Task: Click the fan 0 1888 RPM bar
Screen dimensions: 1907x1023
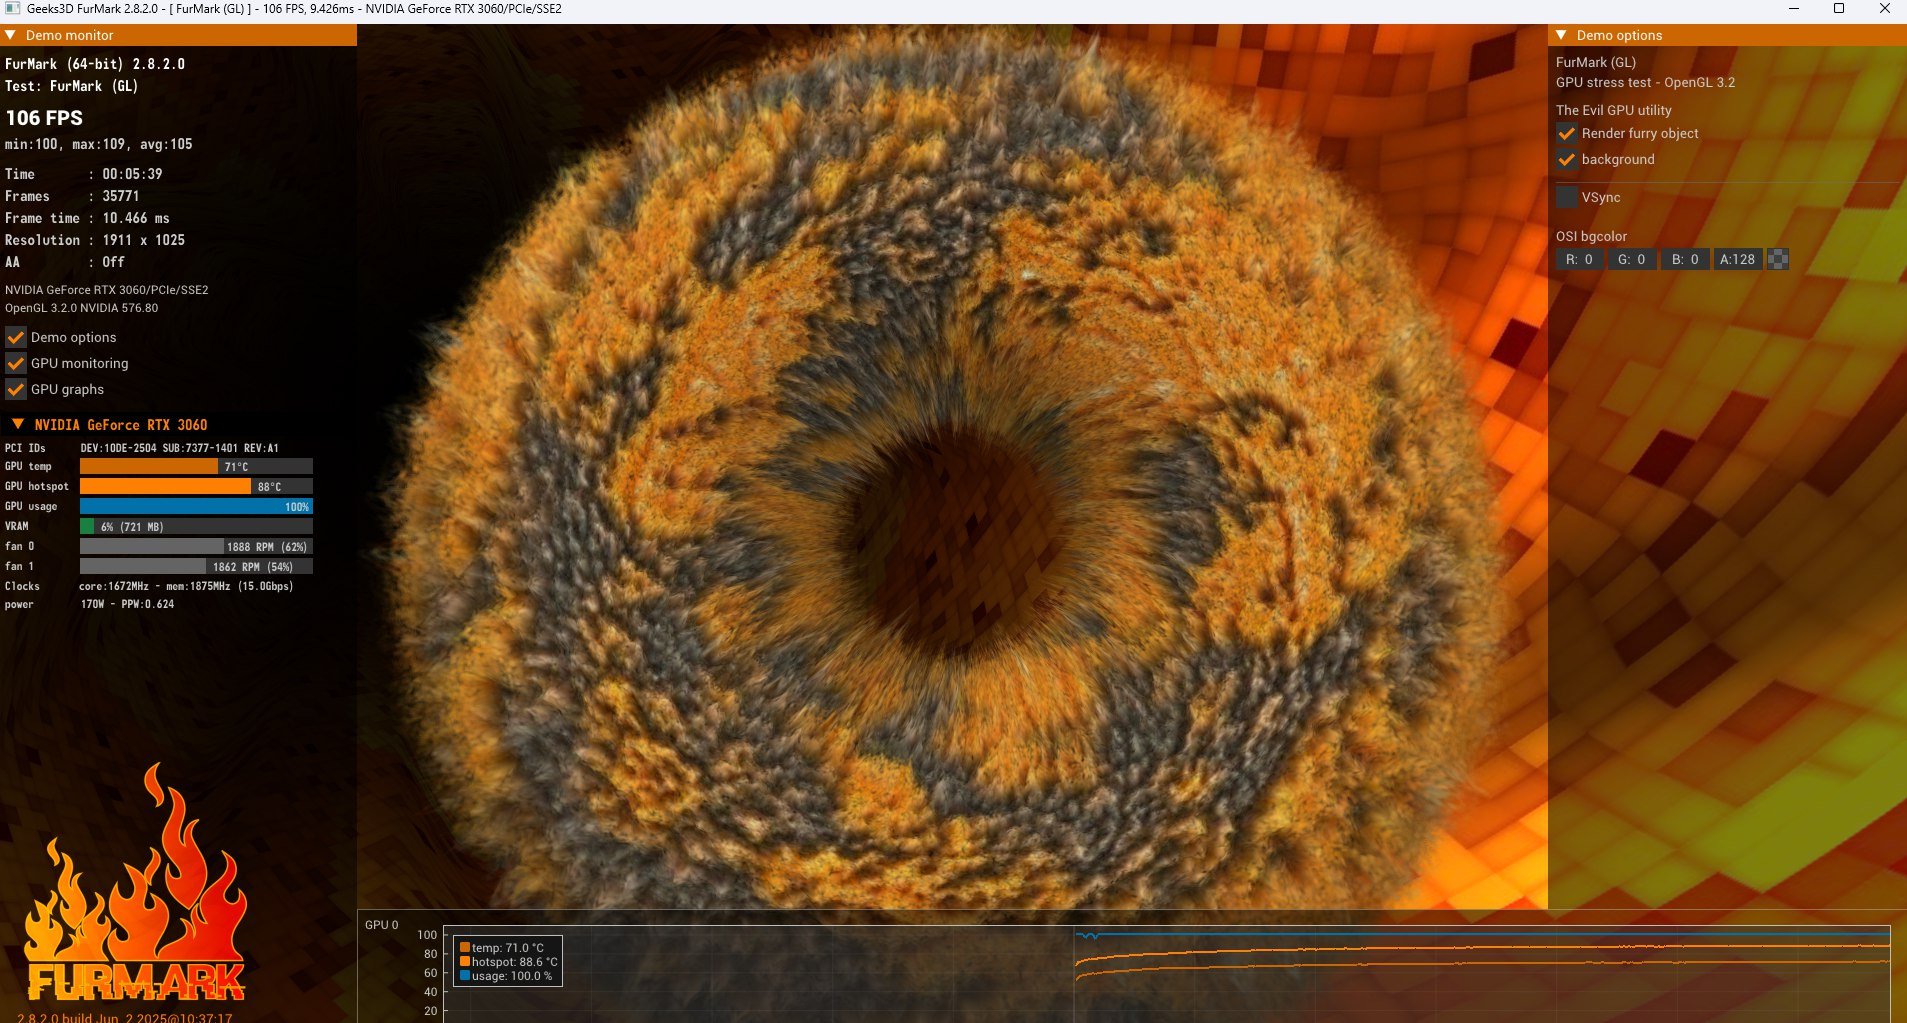Action: click(x=196, y=546)
